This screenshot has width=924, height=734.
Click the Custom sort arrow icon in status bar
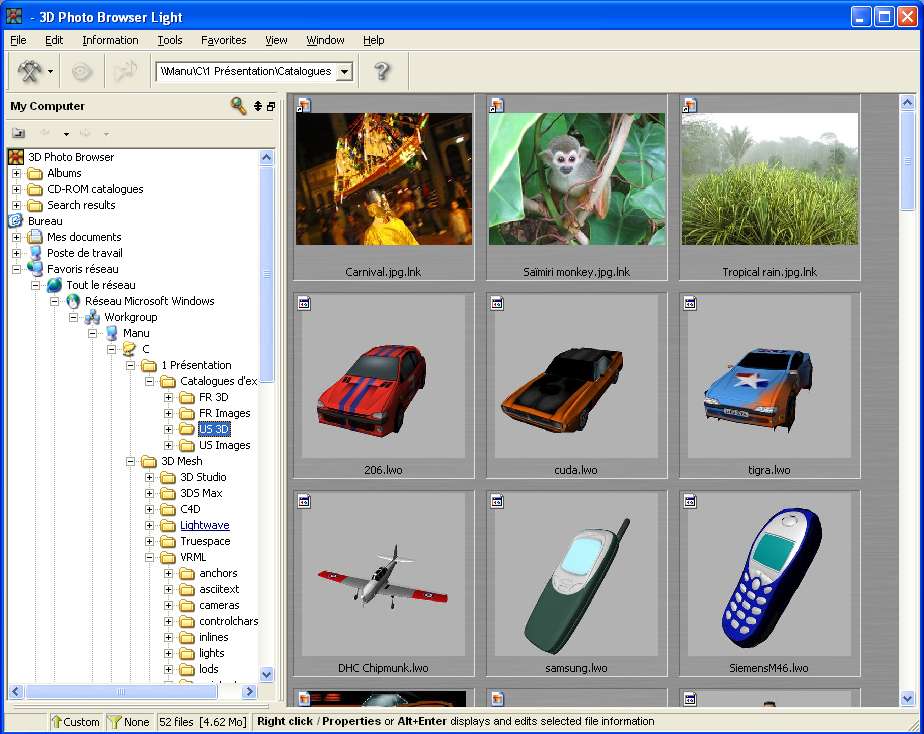point(57,722)
